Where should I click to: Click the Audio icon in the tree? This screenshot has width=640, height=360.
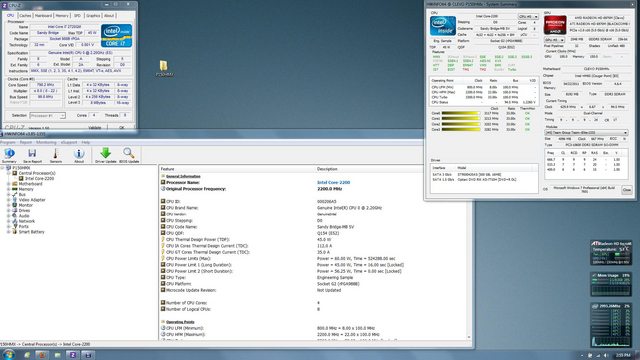click(15, 216)
